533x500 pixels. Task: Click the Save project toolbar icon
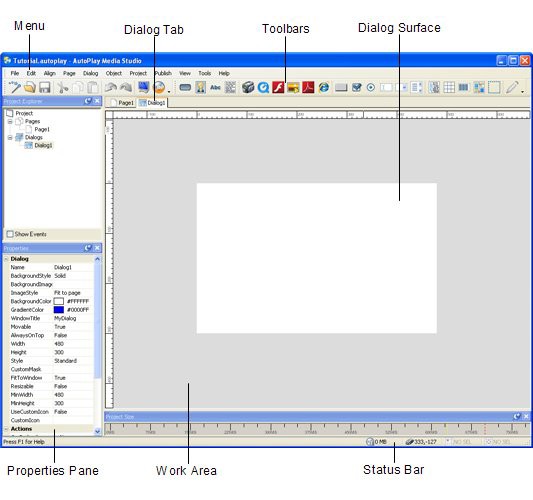coord(45,88)
